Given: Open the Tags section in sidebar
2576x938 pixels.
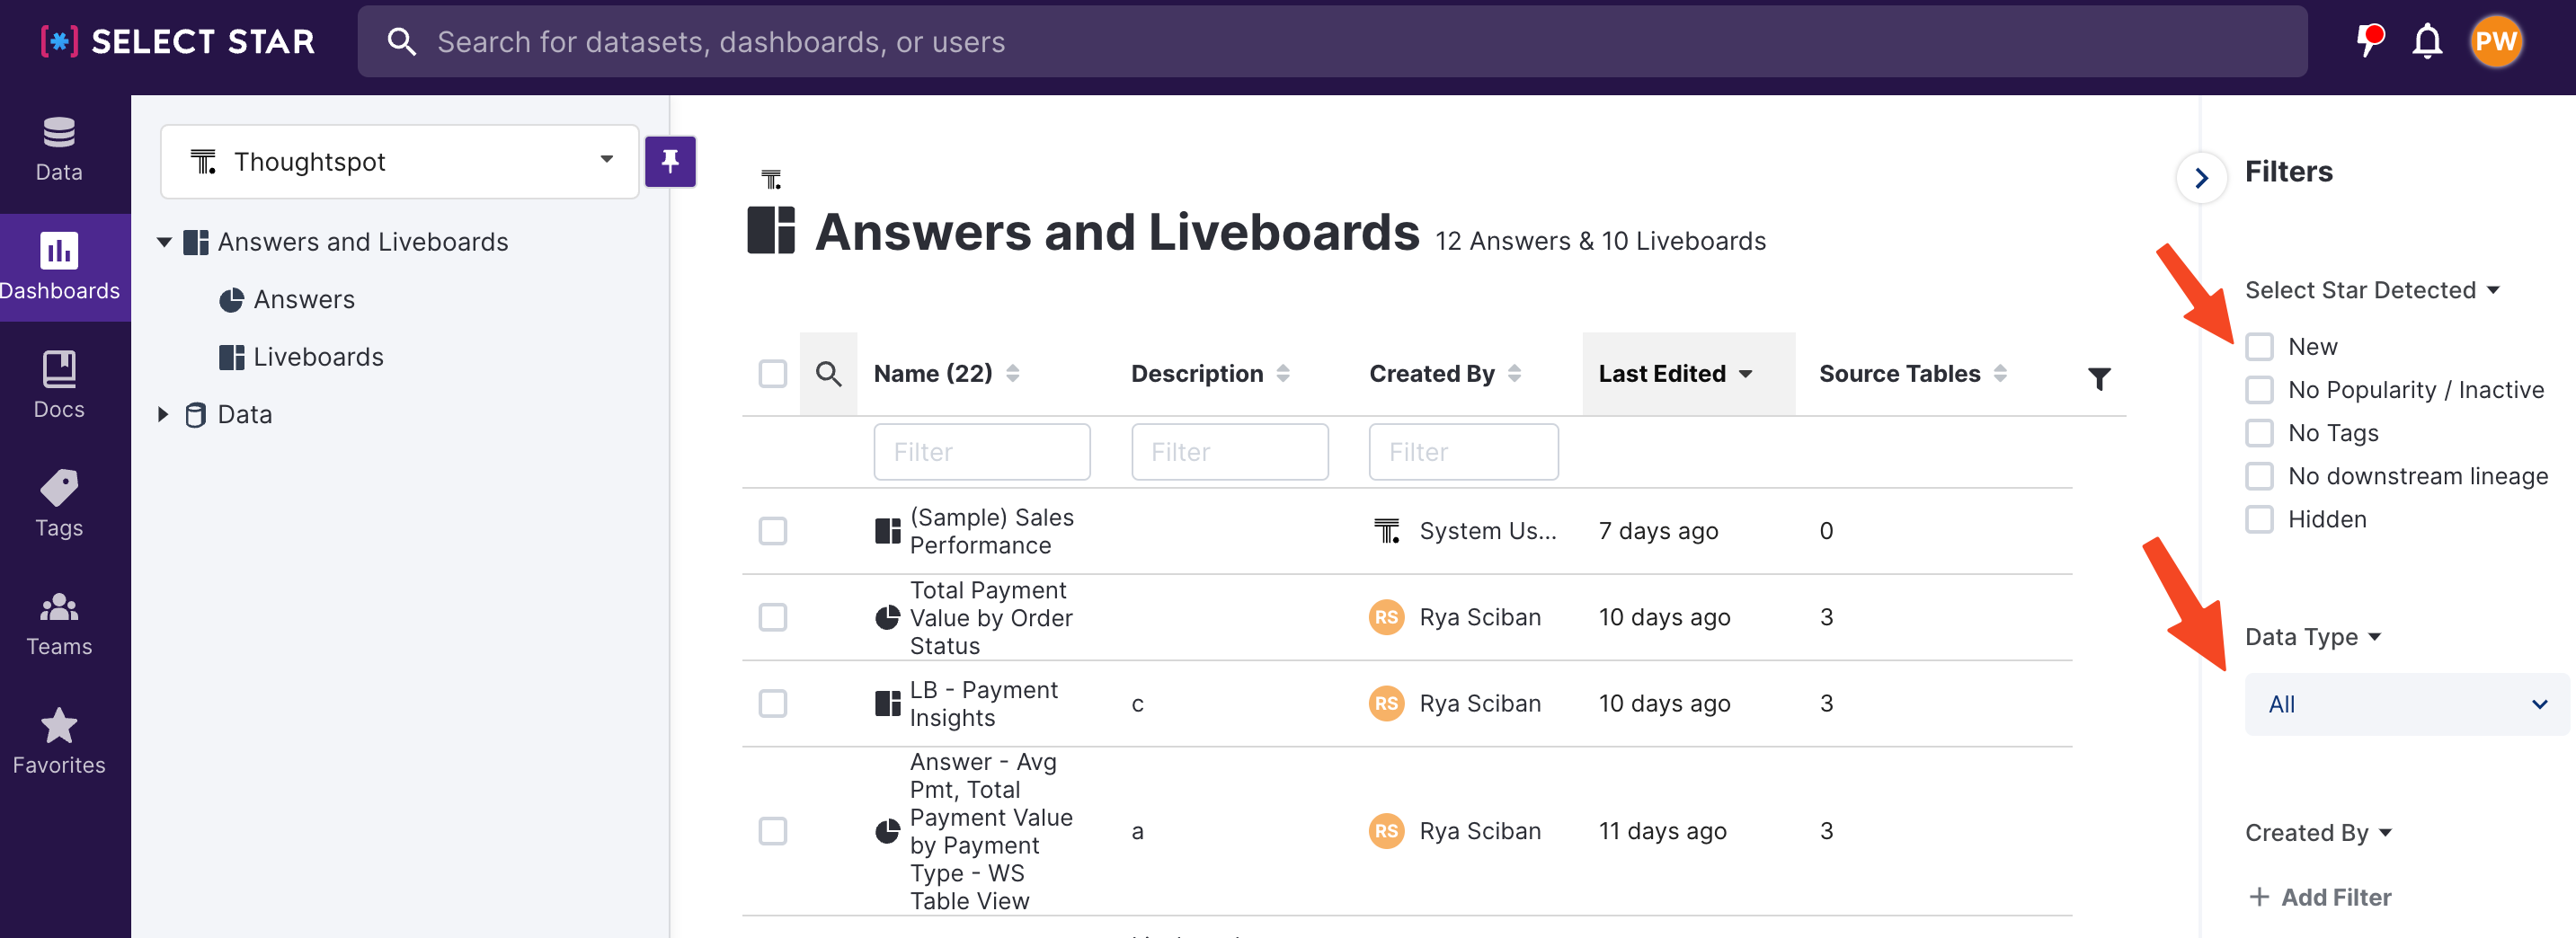Looking at the screenshot, I should (59, 503).
